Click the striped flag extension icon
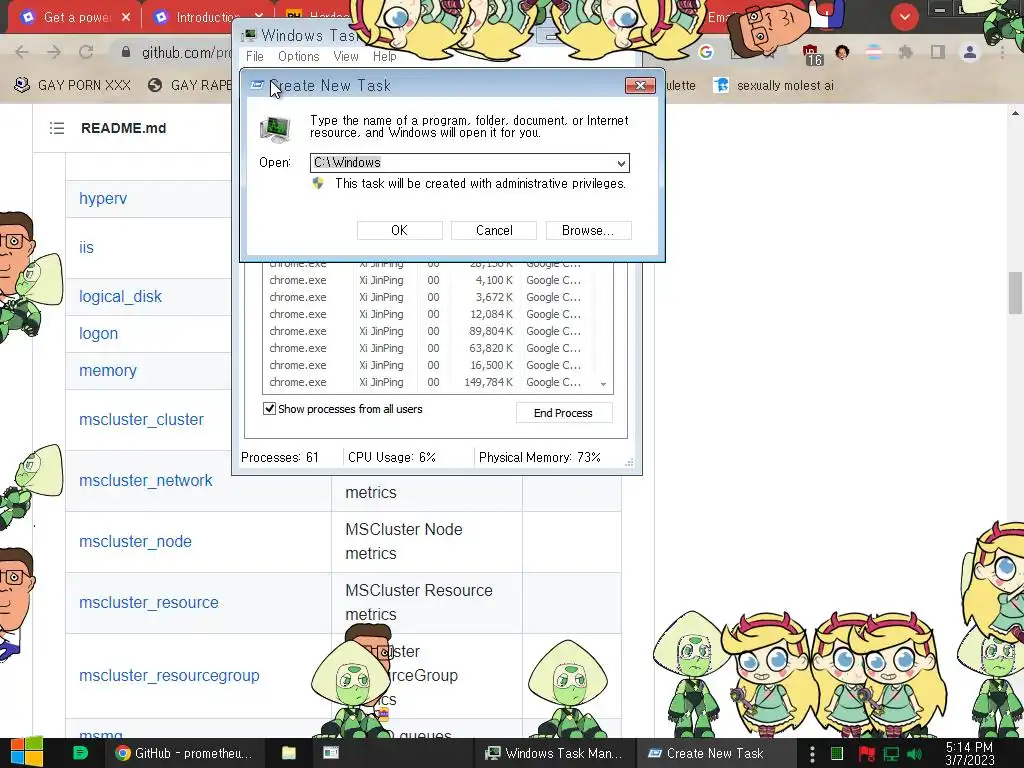Image resolution: width=1024 pixels, height=768 pixels. click(874, 52)
